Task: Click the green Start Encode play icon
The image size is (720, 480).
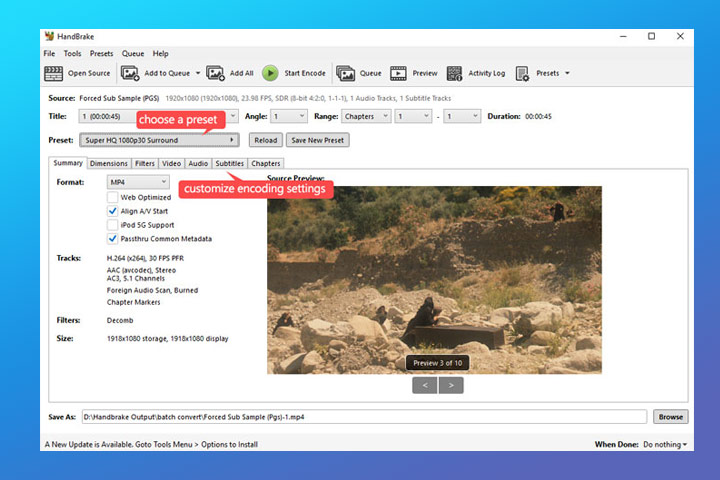Action: [270, 73]
